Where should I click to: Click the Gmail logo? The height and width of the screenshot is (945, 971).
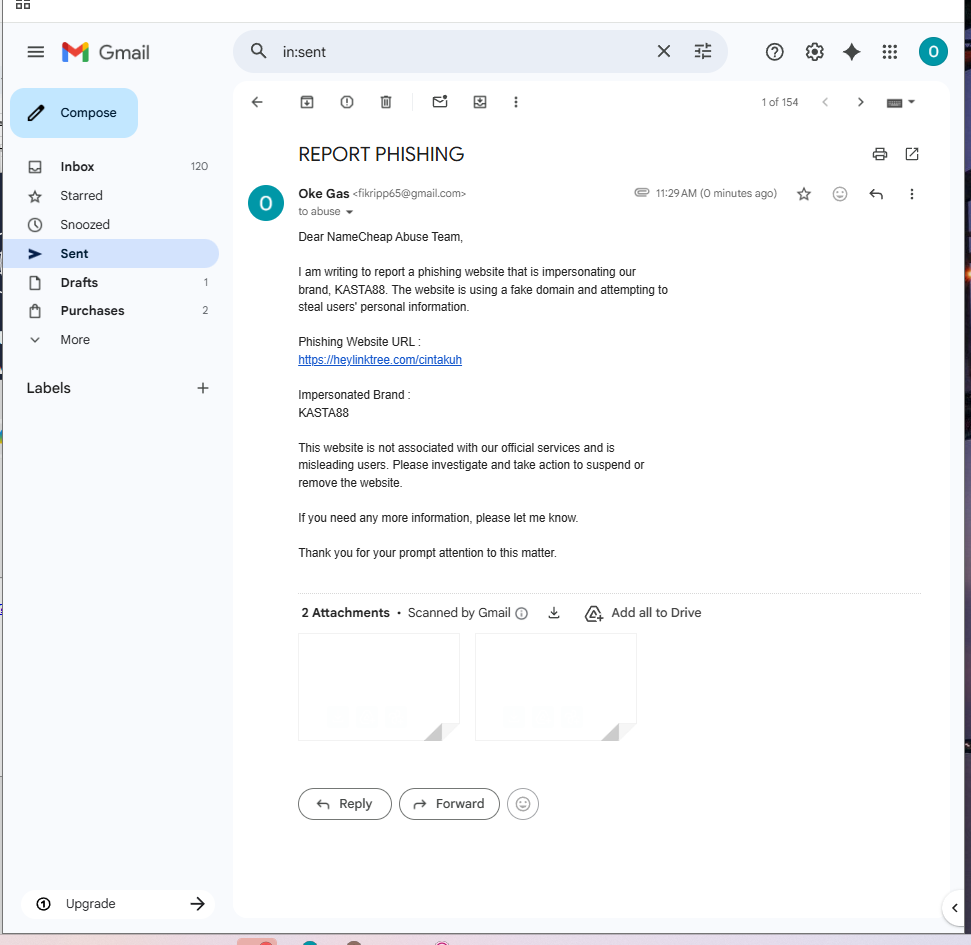coord(106,52)
